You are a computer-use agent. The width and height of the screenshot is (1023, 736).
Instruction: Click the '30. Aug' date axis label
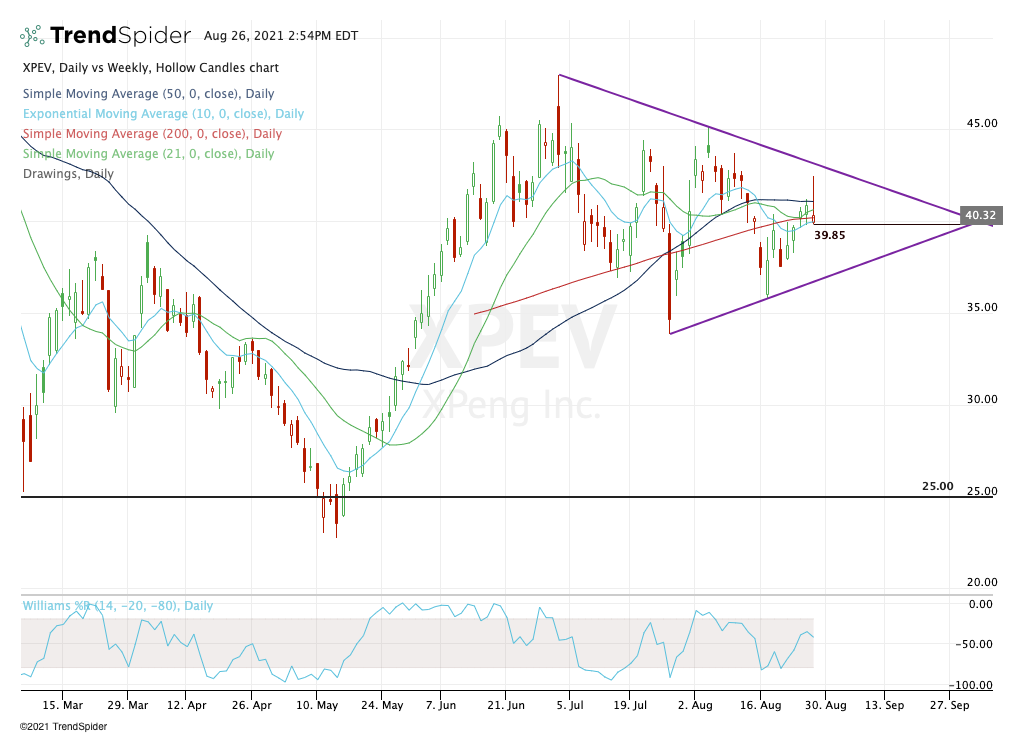click(x=825, y=705)
